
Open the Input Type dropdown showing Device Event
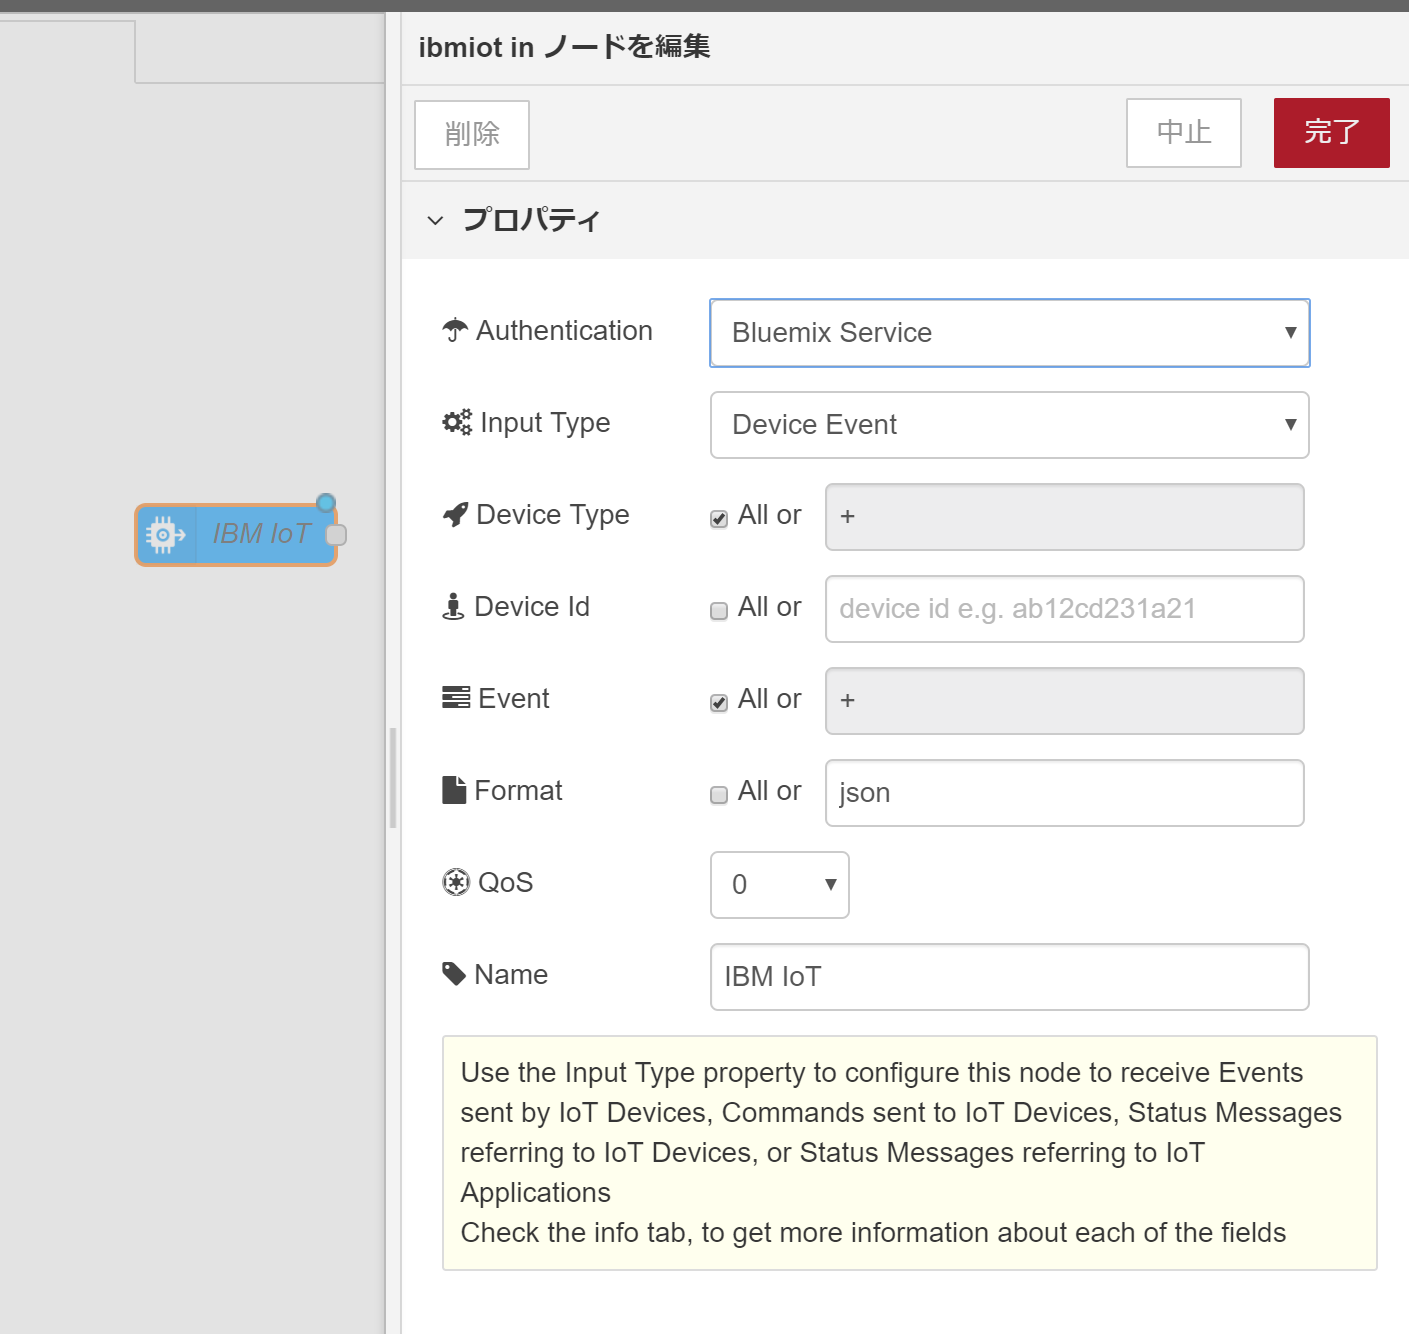click(1010, 425)
